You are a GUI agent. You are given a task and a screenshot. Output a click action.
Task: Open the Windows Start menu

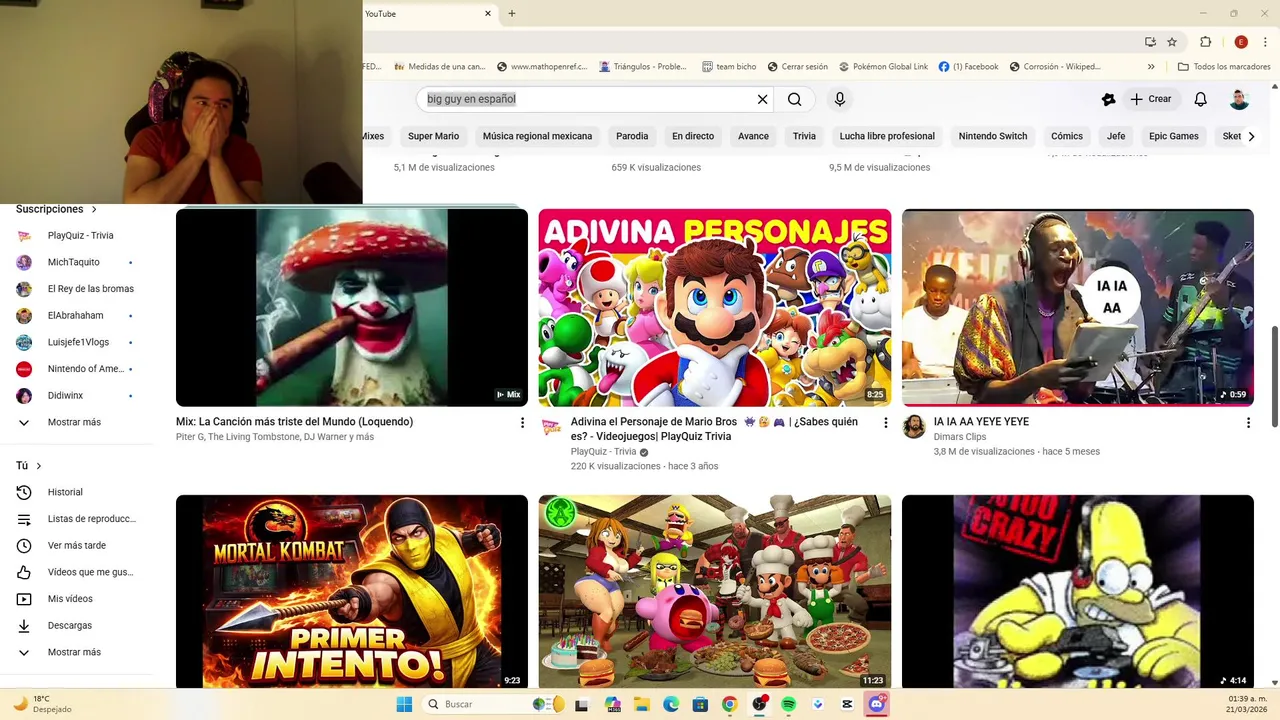[404, 704]
